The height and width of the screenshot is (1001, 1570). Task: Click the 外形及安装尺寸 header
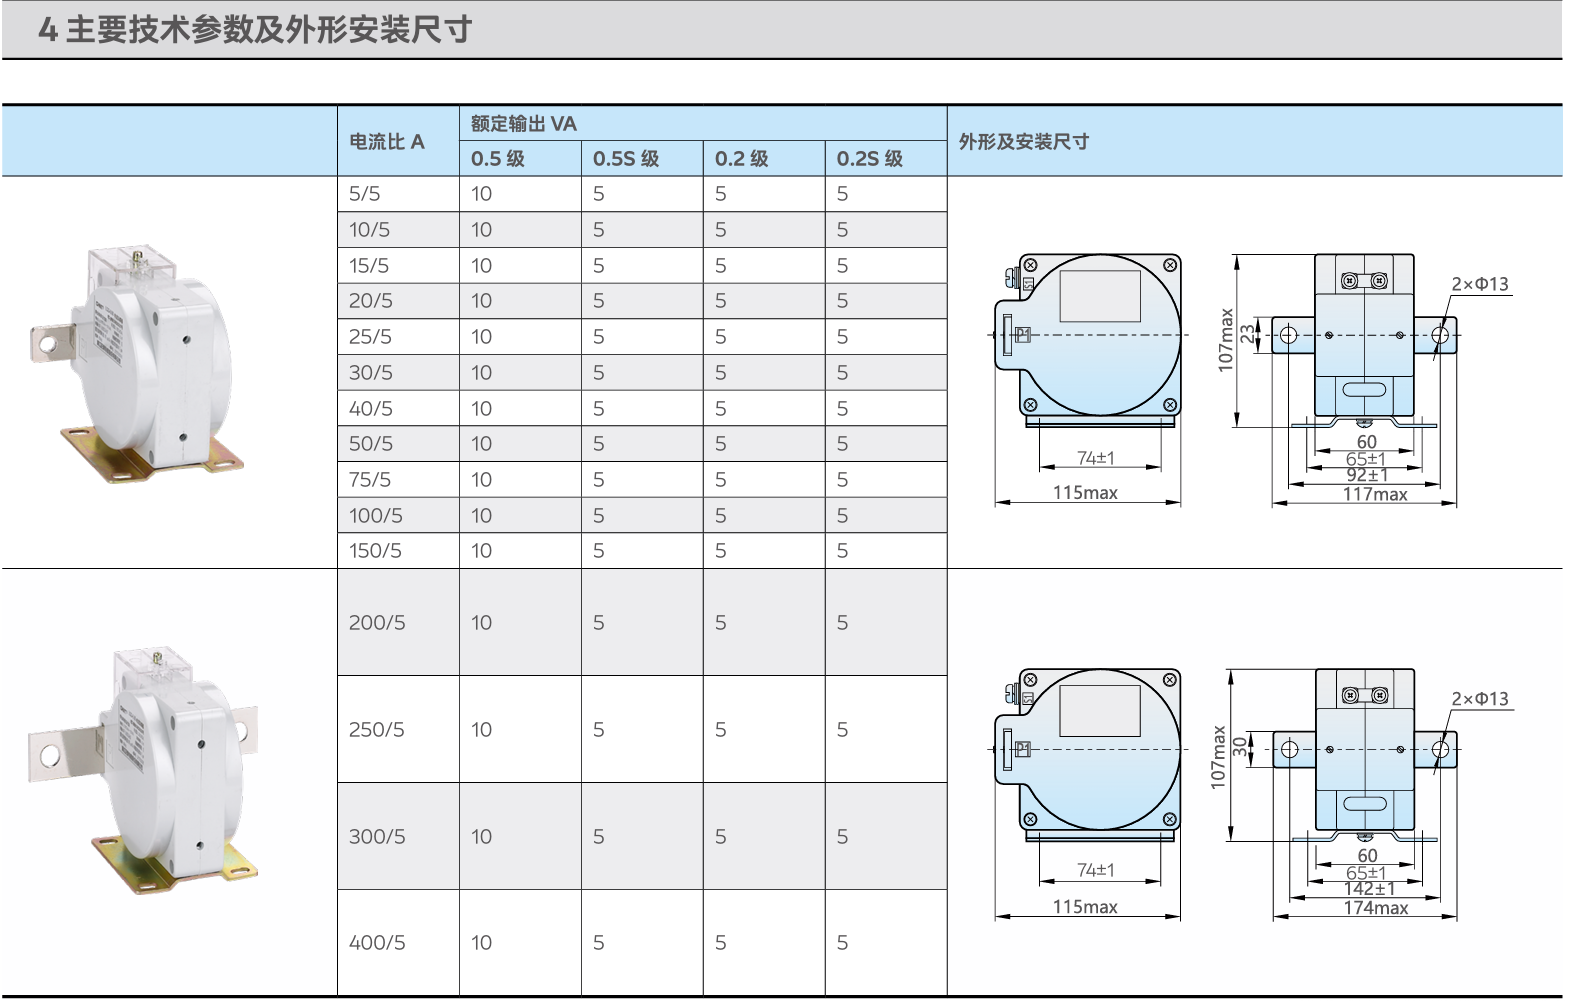1024,142
